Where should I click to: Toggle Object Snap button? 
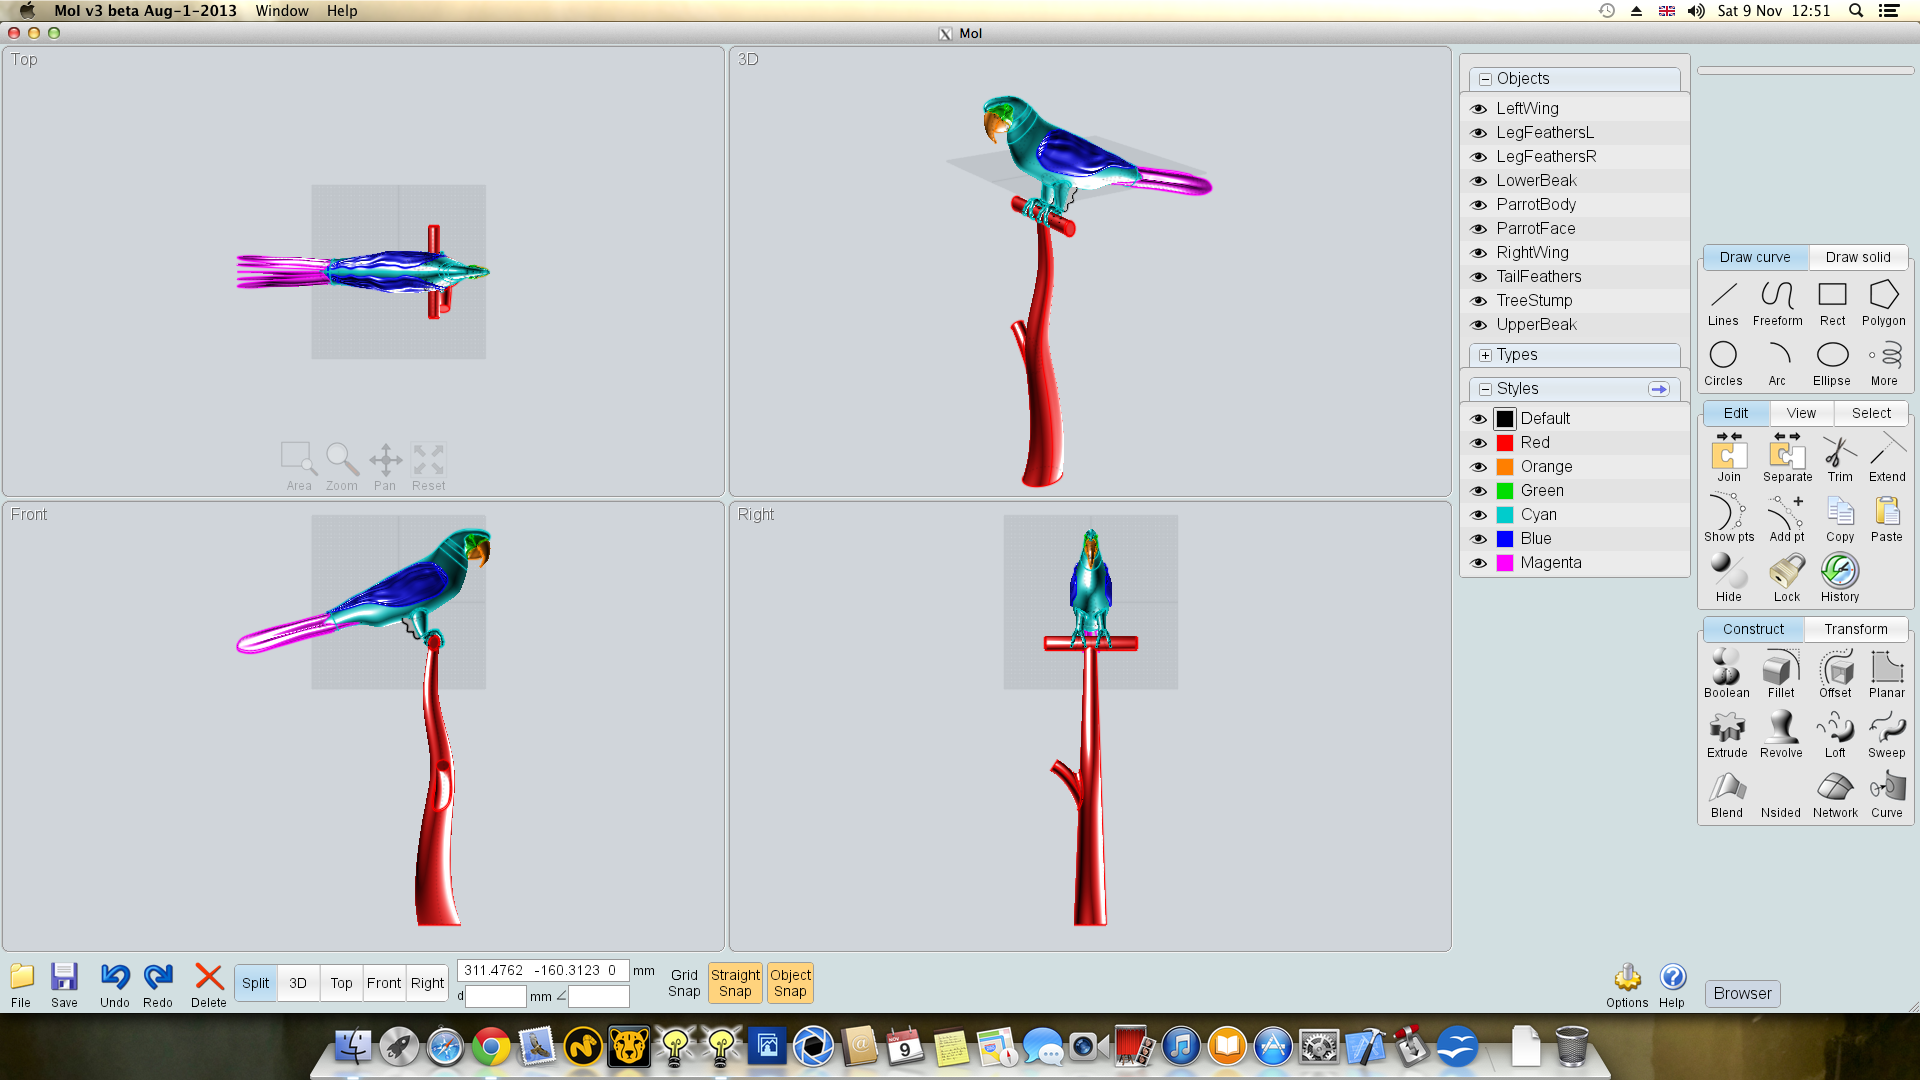(790, 983)
